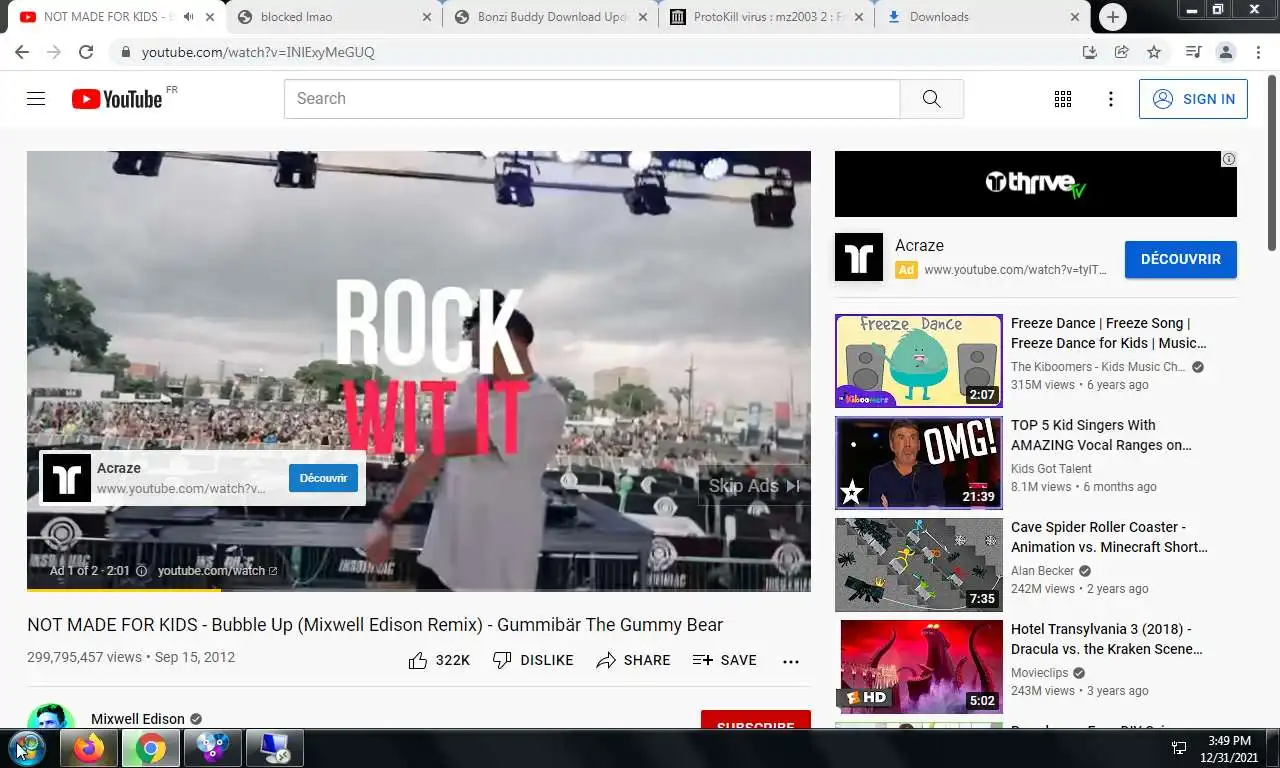
Task: Open the taskbar clock showing 3:49 PM
Action: 1229,748
